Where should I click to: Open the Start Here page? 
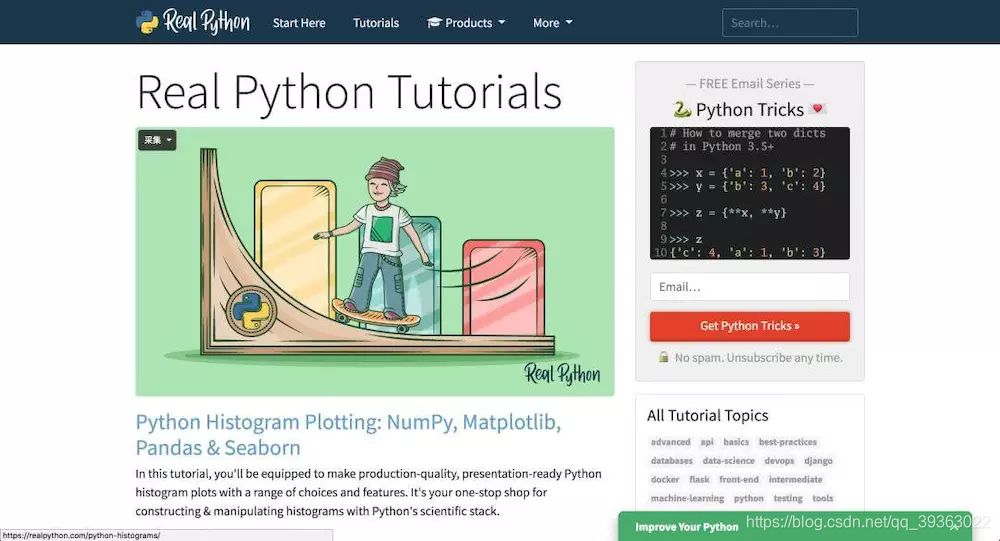point(299,23)
